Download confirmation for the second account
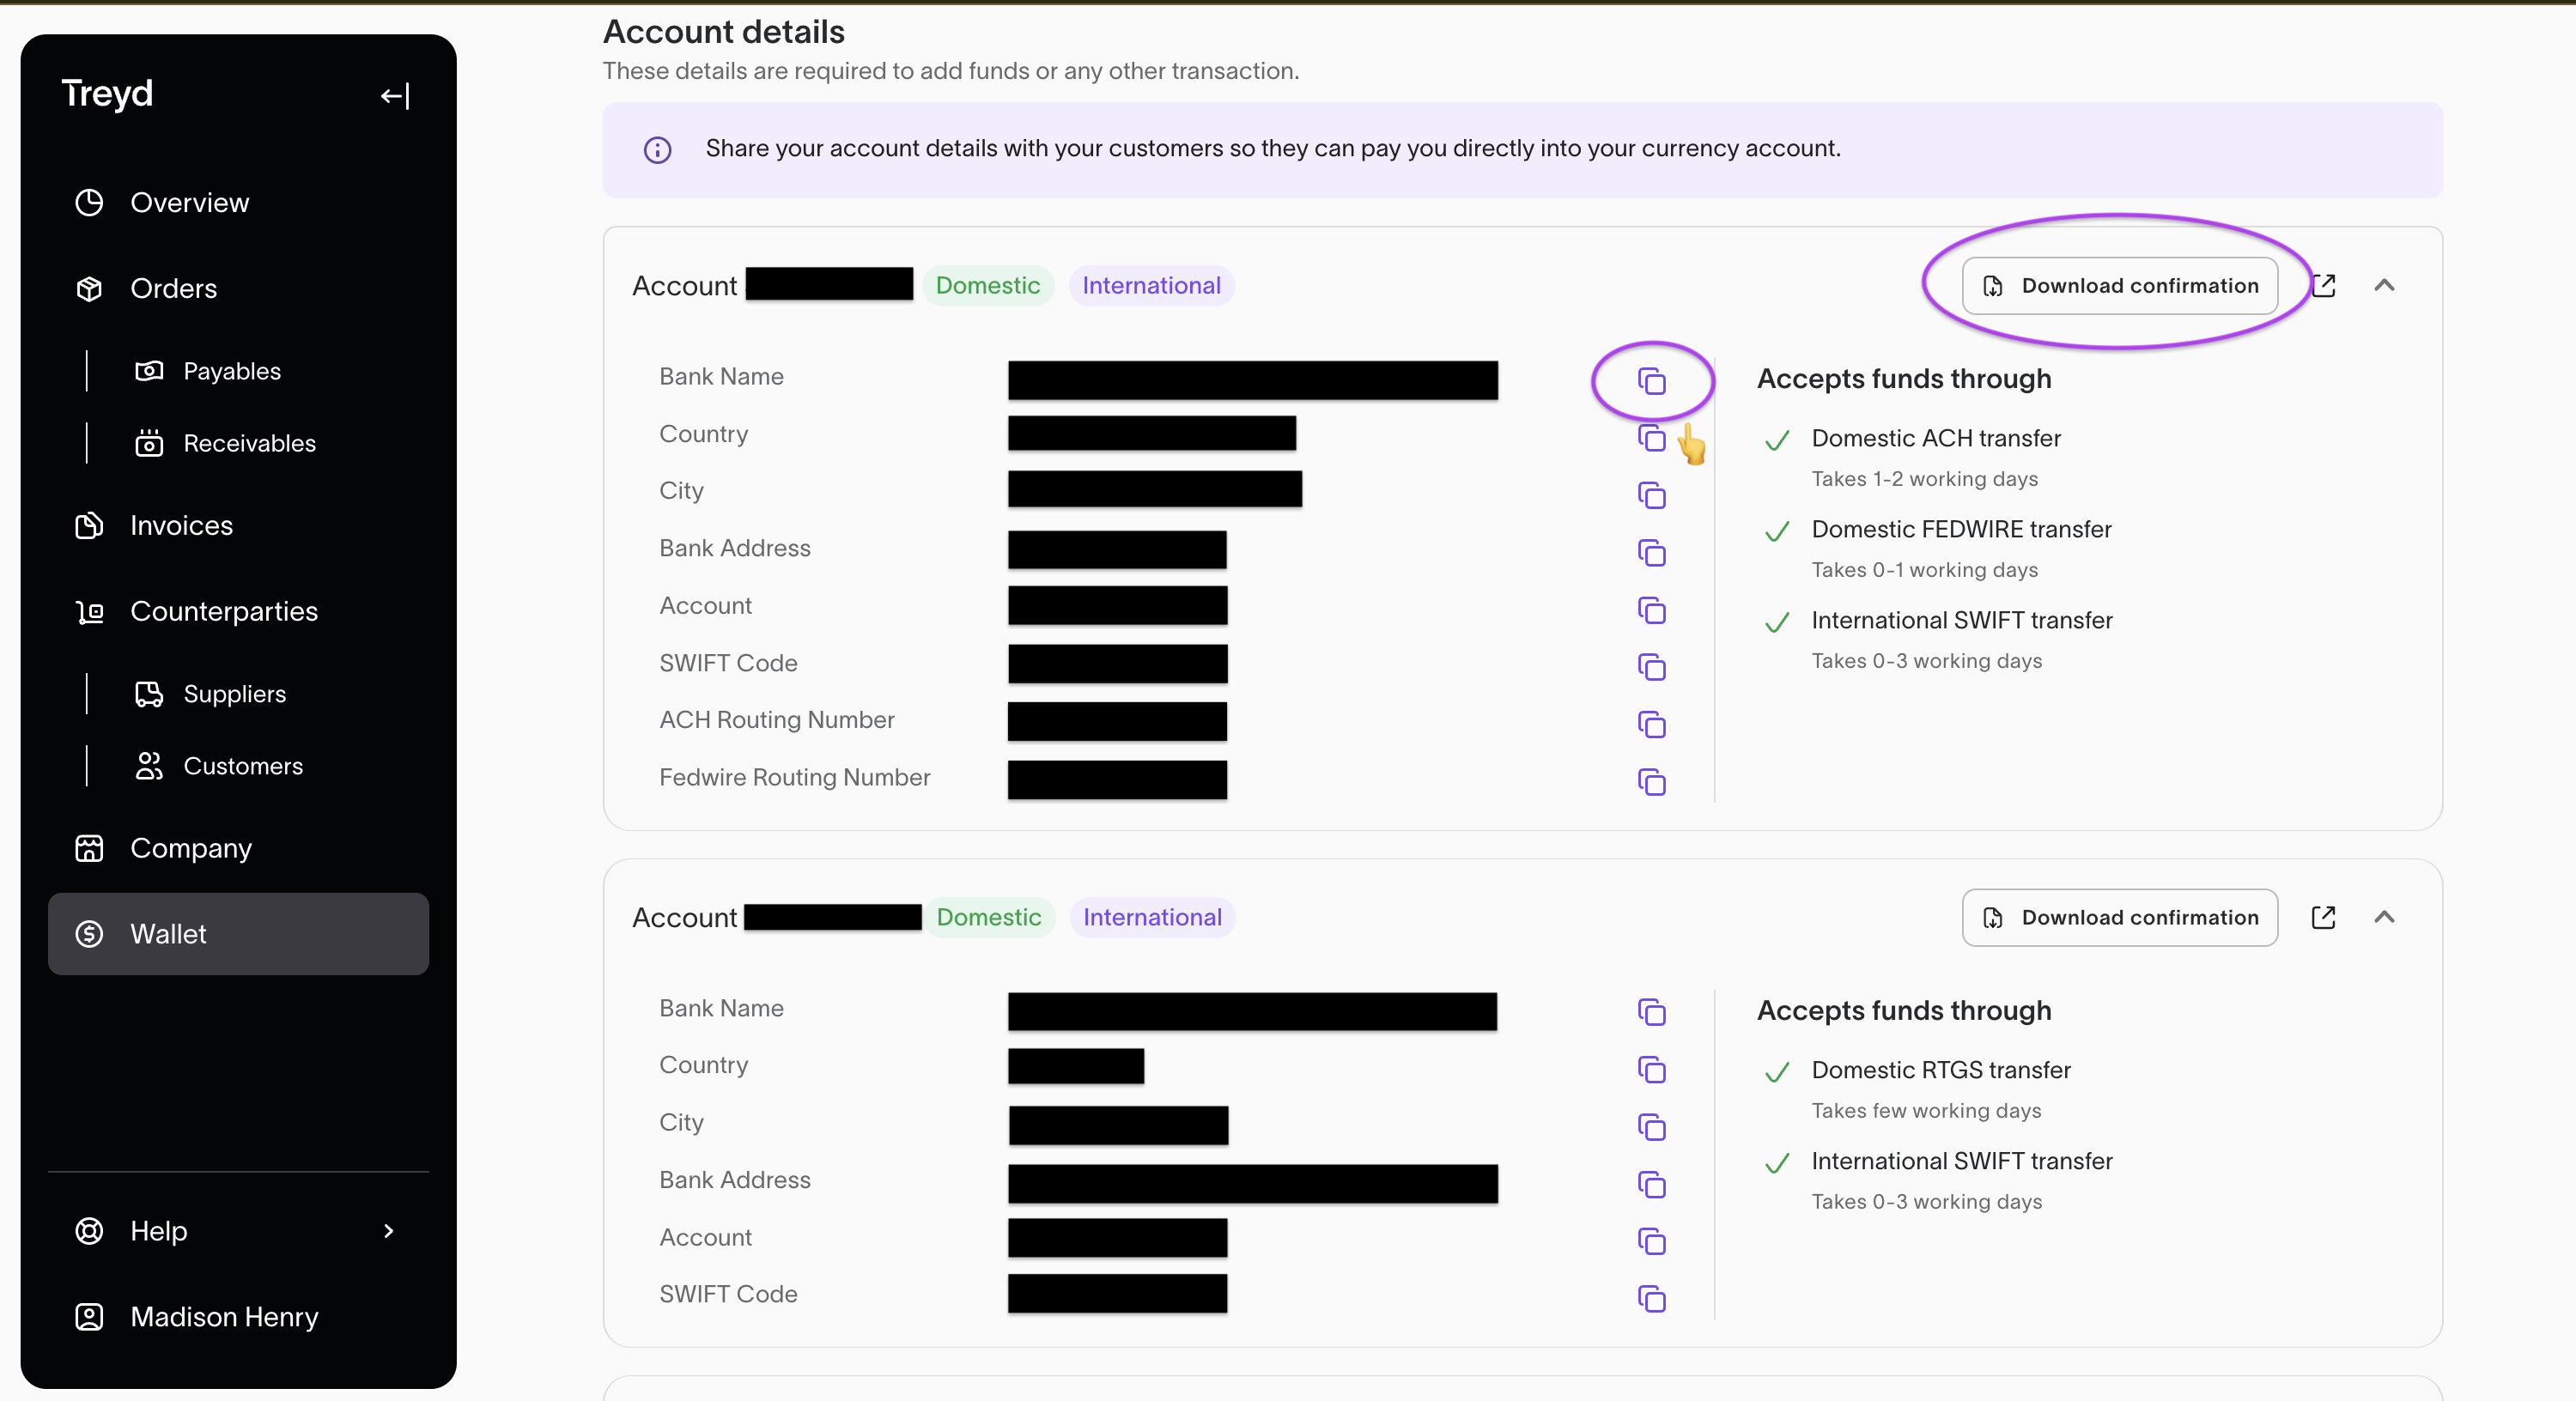 point(2119,918)
